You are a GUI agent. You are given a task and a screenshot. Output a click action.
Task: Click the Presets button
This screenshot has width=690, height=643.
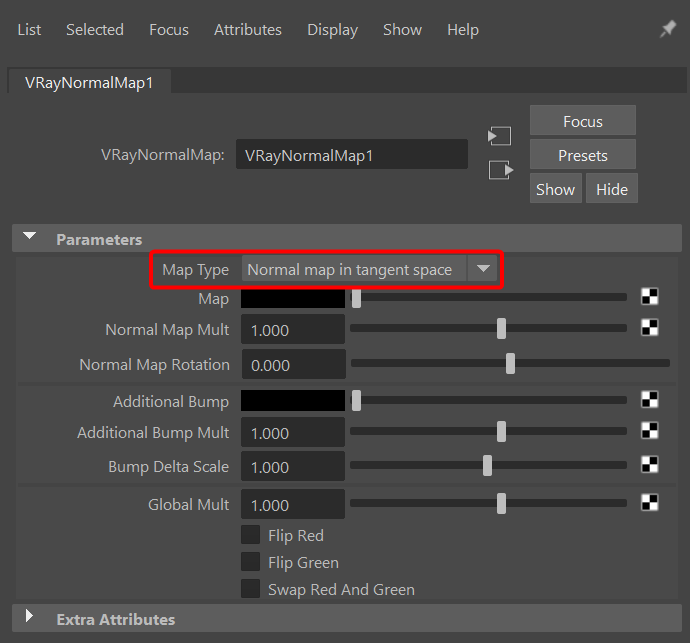[x=582, y=155]
